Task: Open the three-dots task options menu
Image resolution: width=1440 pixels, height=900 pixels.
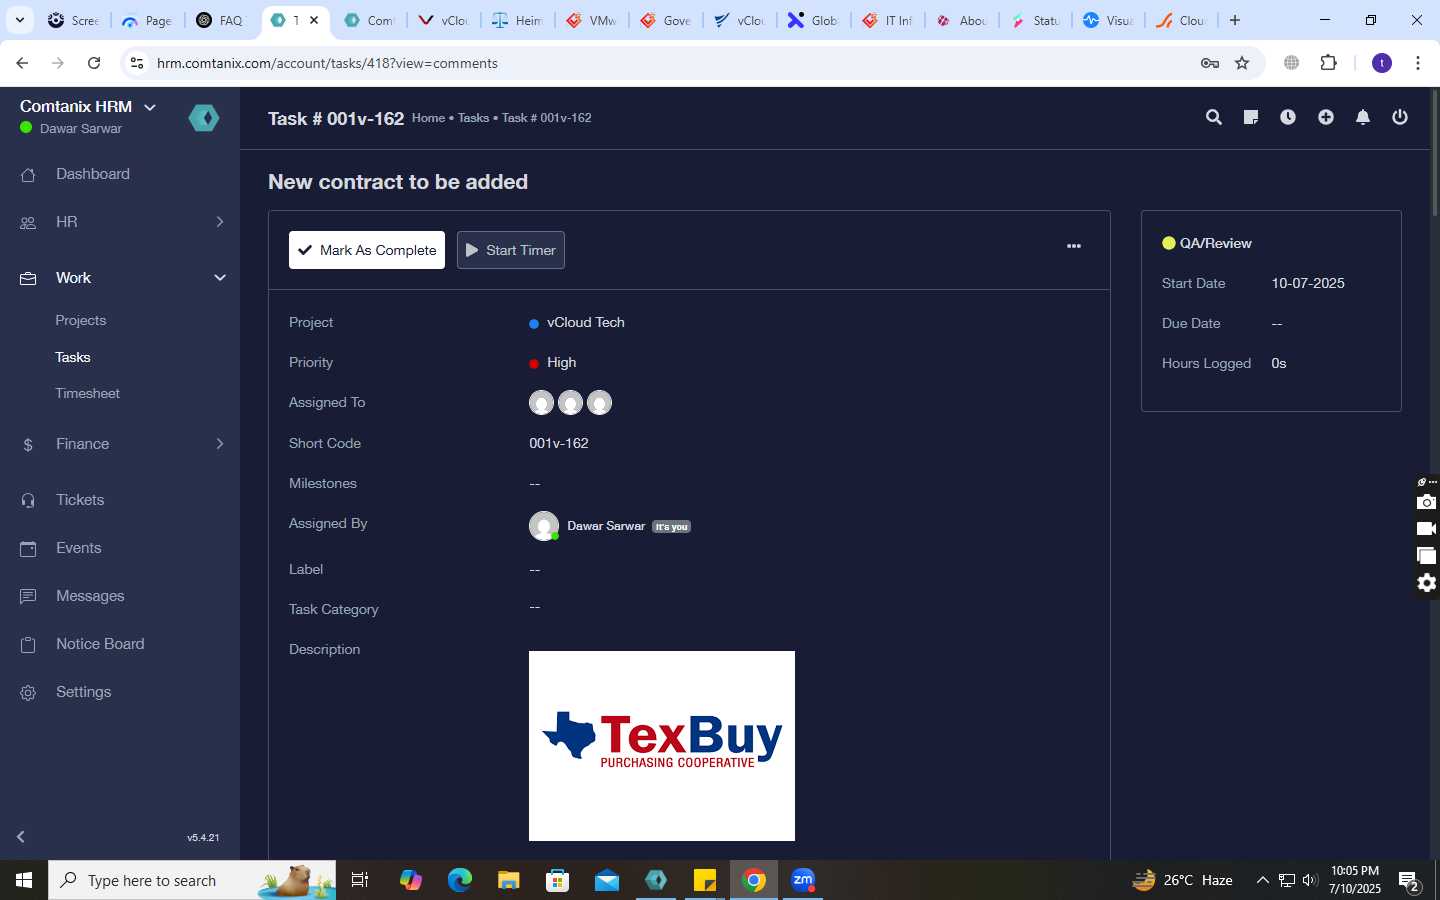Action: [1074, 246]
